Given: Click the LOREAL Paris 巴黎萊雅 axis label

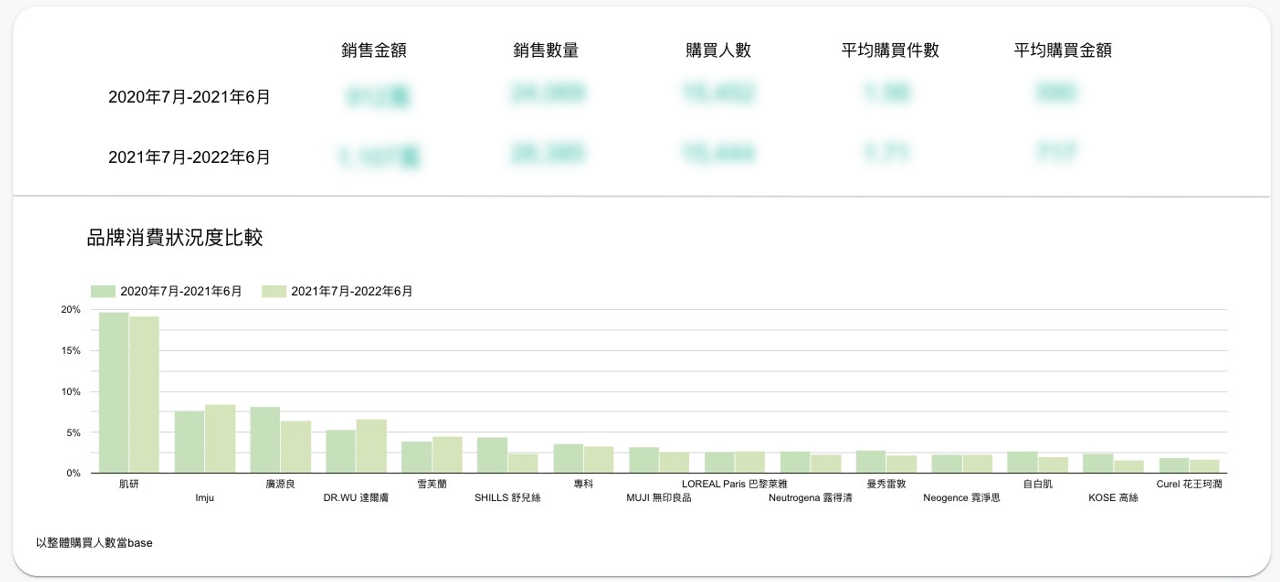Looking at the screenshot, I should (x=735, y=483).
